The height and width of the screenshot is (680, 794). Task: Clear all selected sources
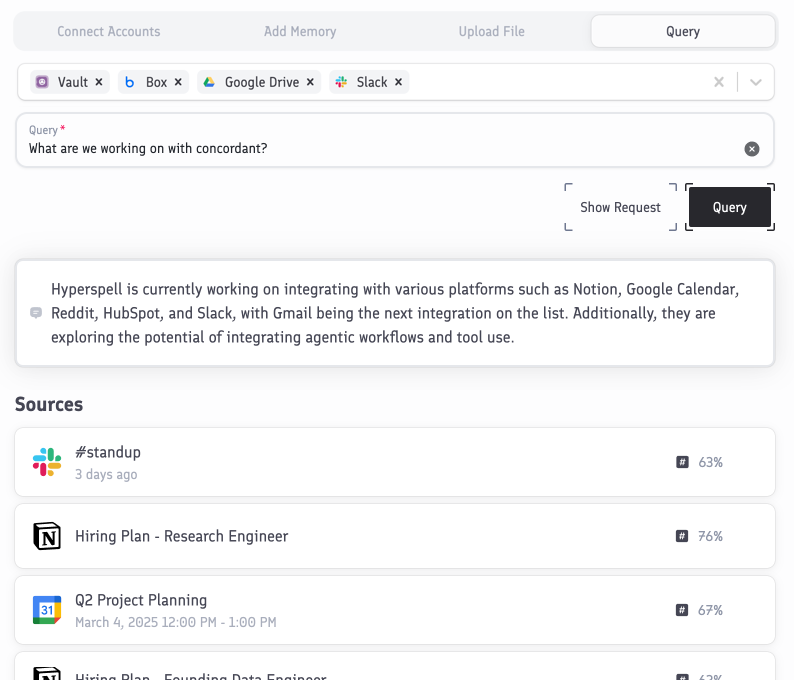pyautogui.click(x=719, y=82)
